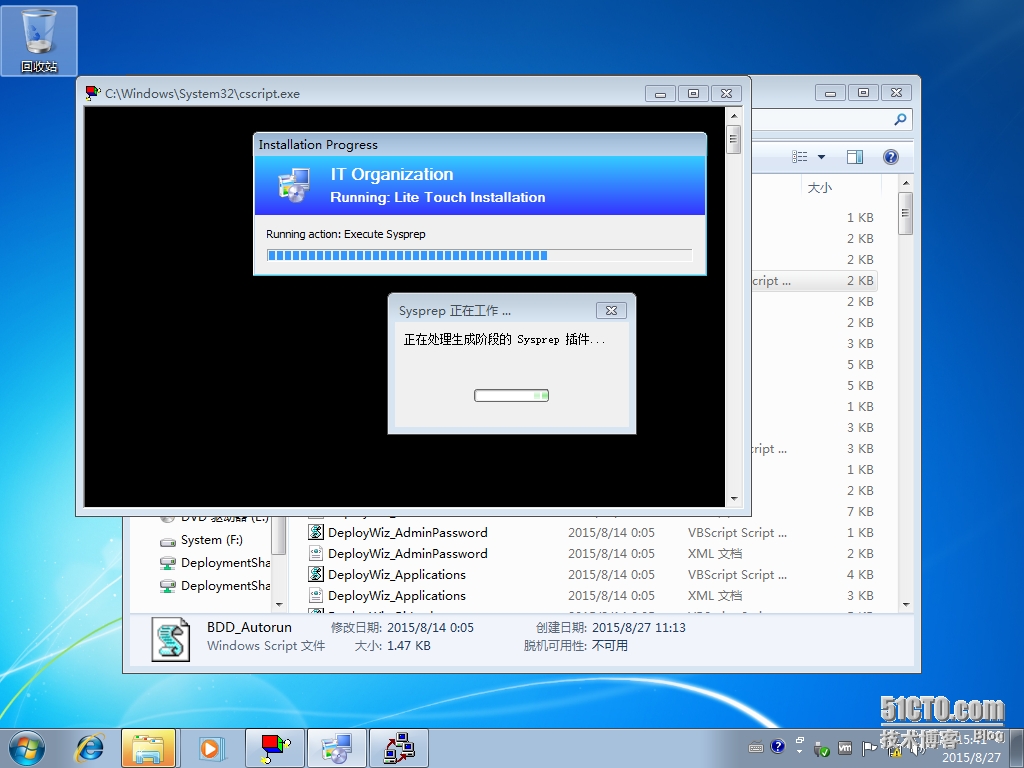
Task: Click the BDD_Autorun script icon in details pane
Action: point(171,639)
